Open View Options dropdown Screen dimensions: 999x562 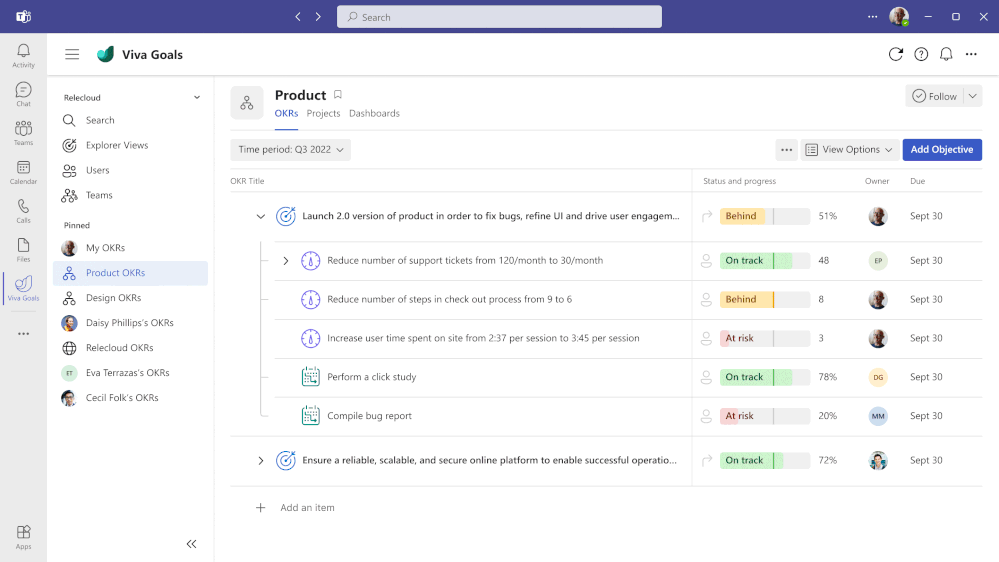point(849,150)
